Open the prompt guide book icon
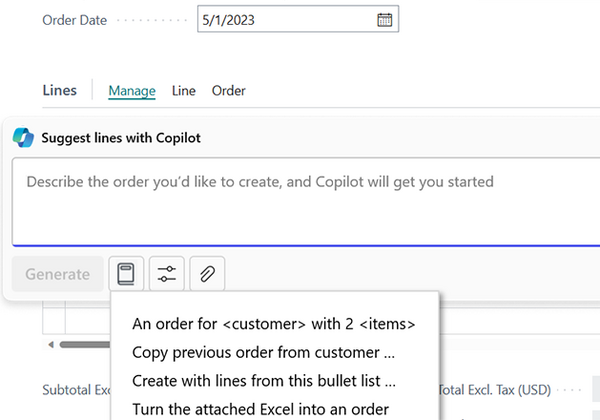The image size is (600, 420). coord(126,274)
